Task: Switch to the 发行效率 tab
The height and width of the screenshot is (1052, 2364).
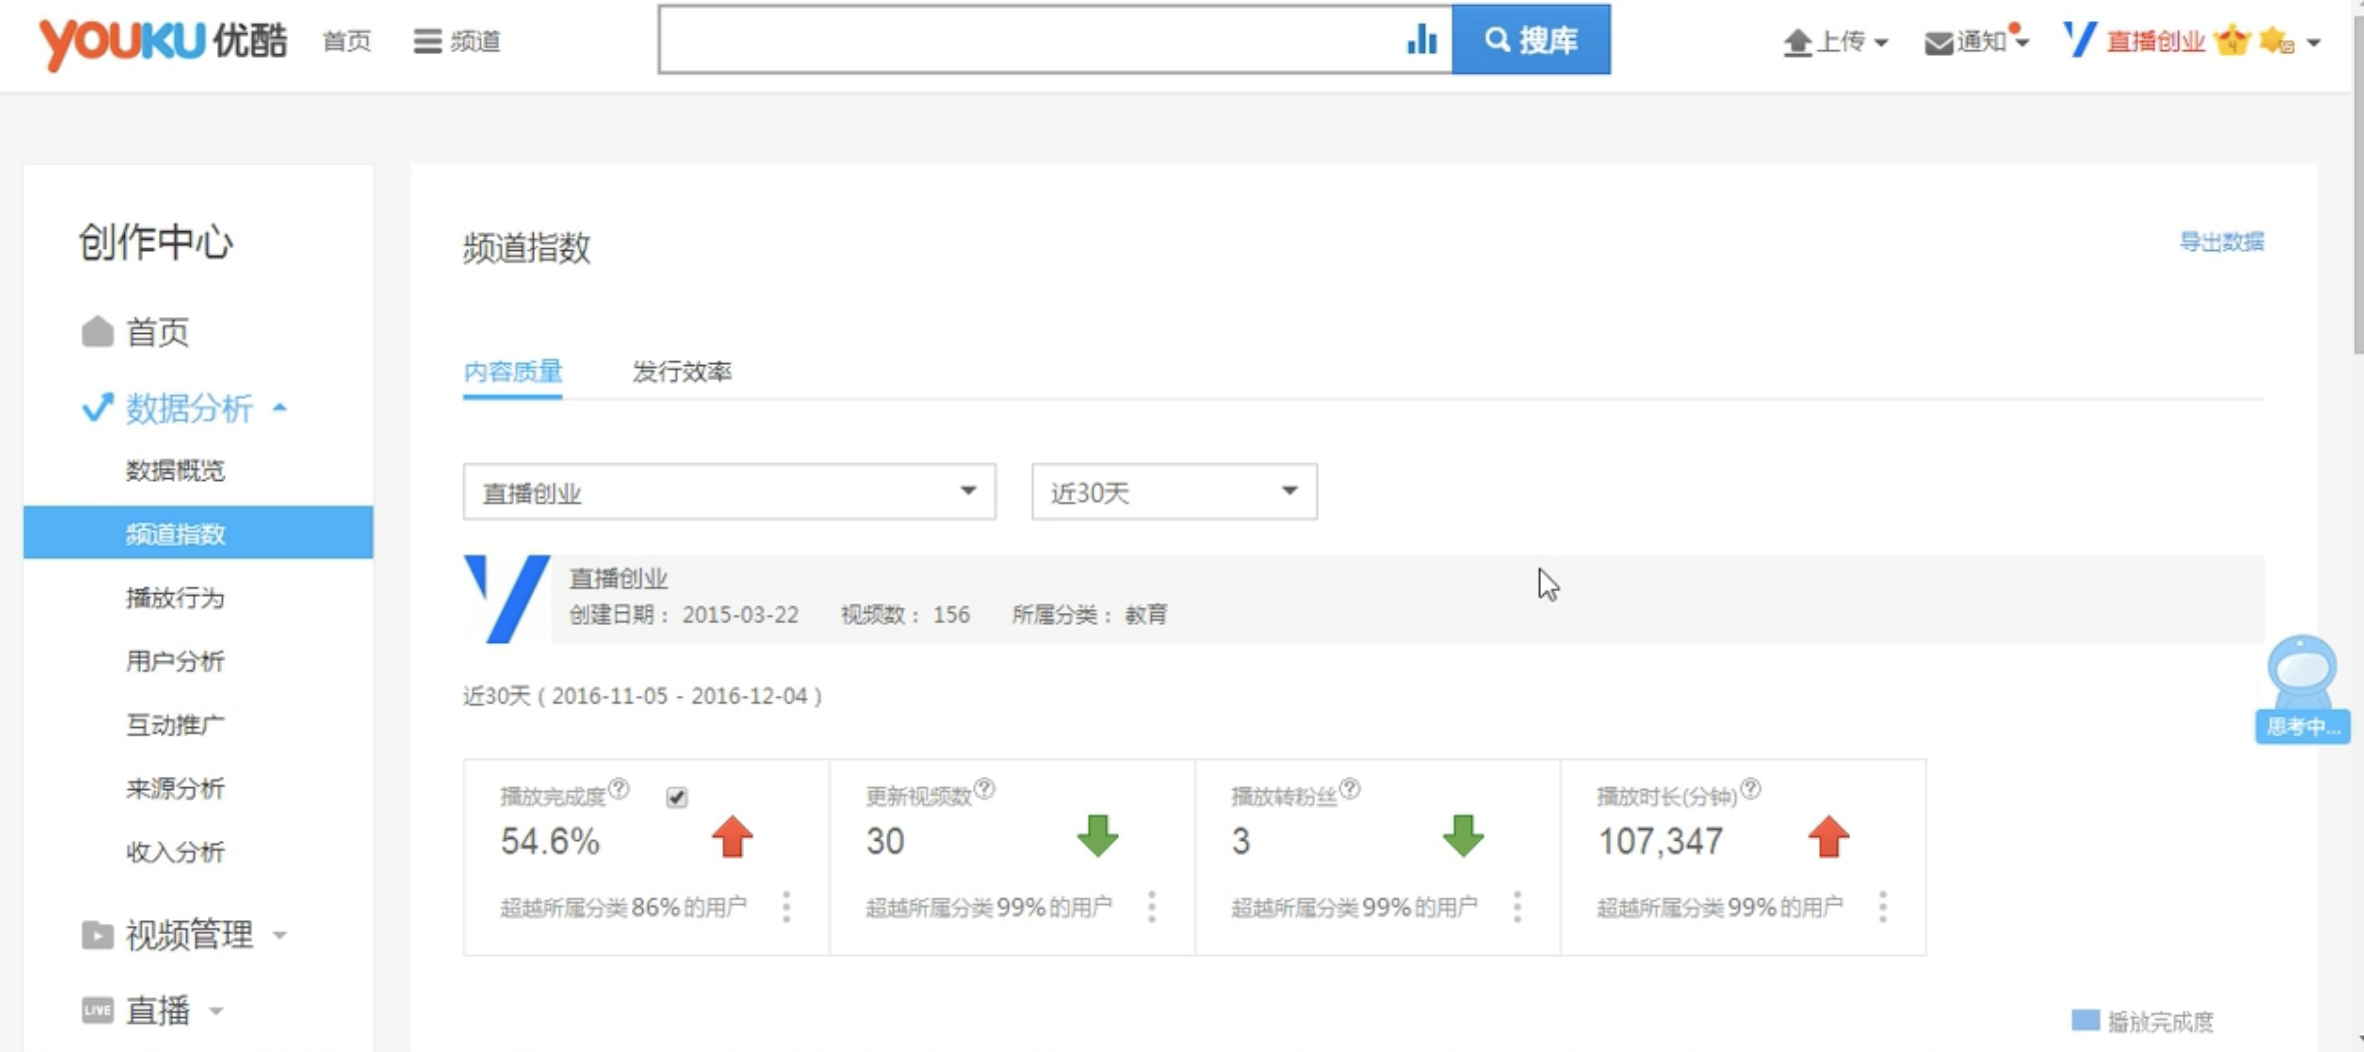Action: (x=682, y=372)
